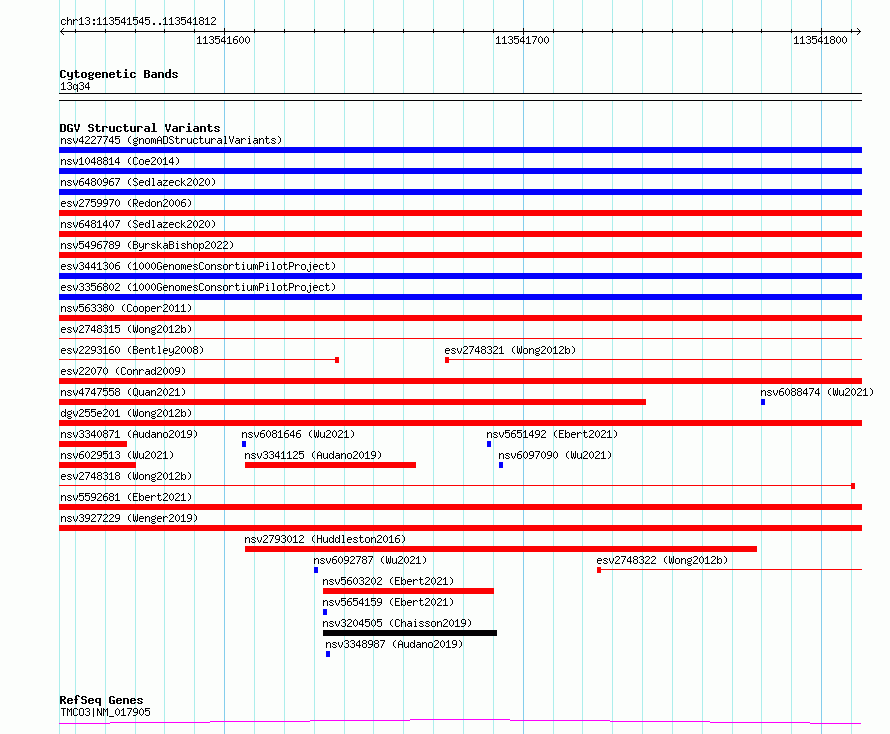The image size is (890, 734).
Task: Select the nsv6081646 (Wu2021) label
Action: (x=298, y=434)
